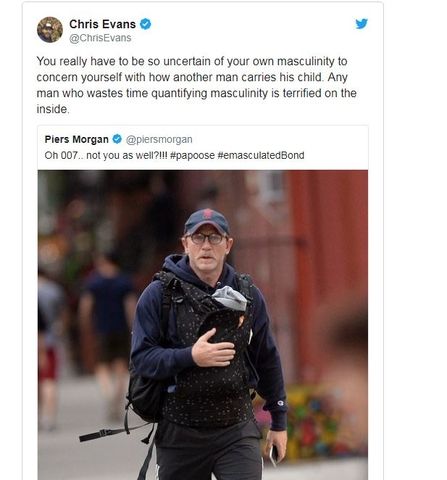Visit the @ChrisEvans handle

(x=100, y=38)
